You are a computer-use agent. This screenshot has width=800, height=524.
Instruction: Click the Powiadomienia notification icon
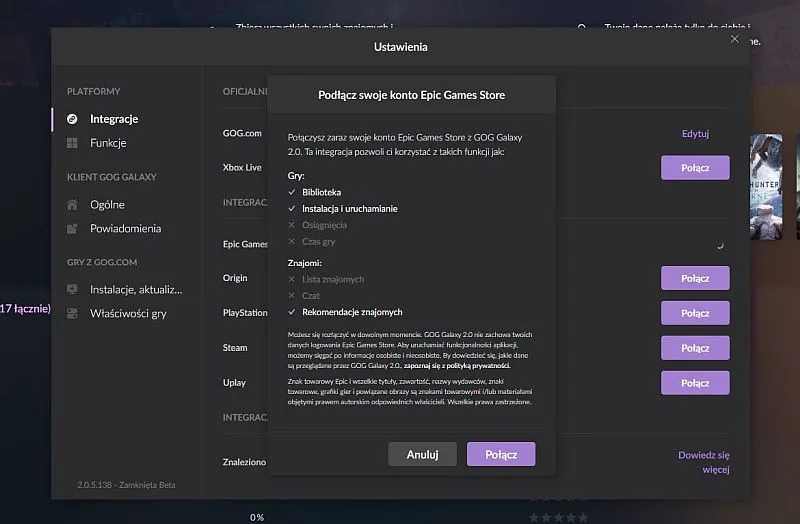click(72, 229)
